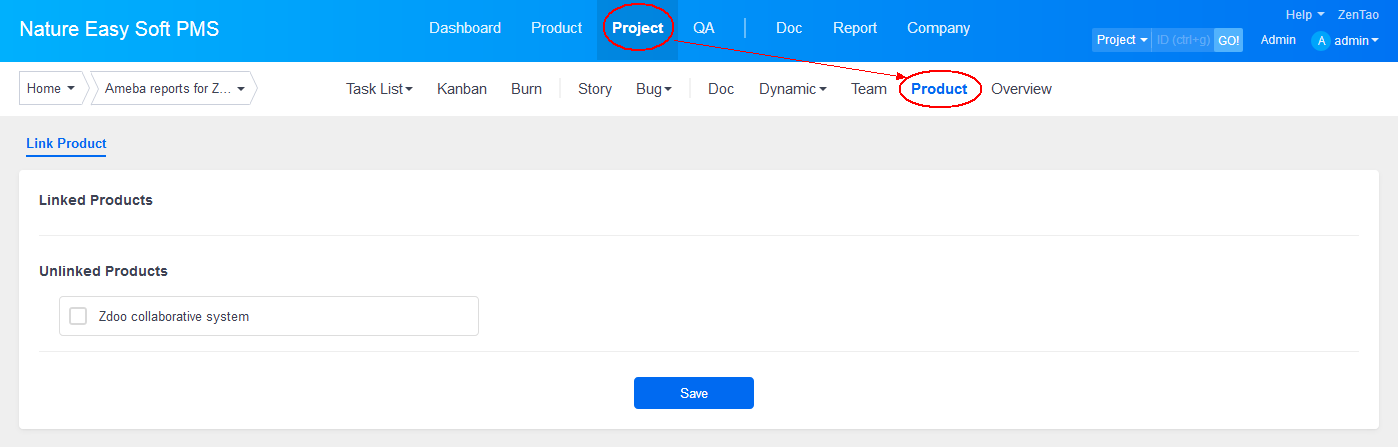Expand the Help menu

[1304, 15]
